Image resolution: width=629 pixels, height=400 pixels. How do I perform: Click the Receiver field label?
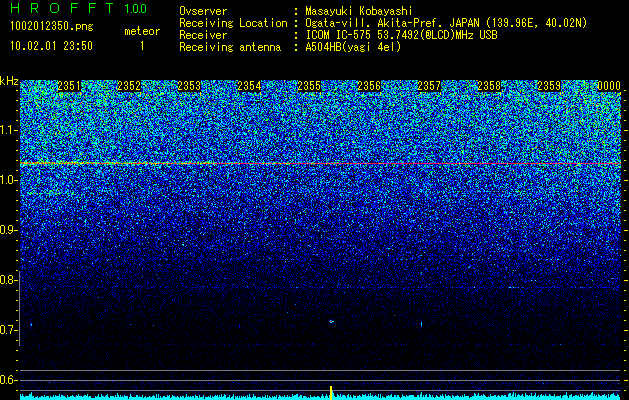click(x=203, y=35)
